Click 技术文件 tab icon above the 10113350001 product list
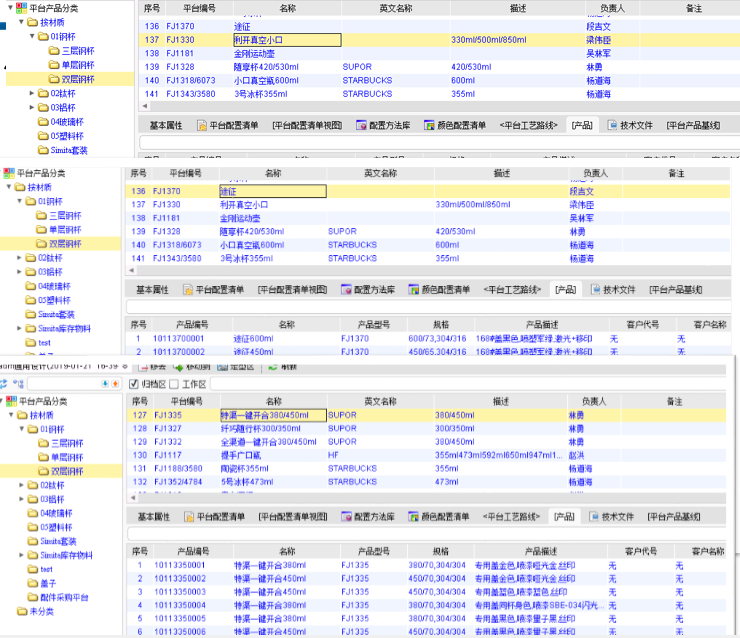 591,517
